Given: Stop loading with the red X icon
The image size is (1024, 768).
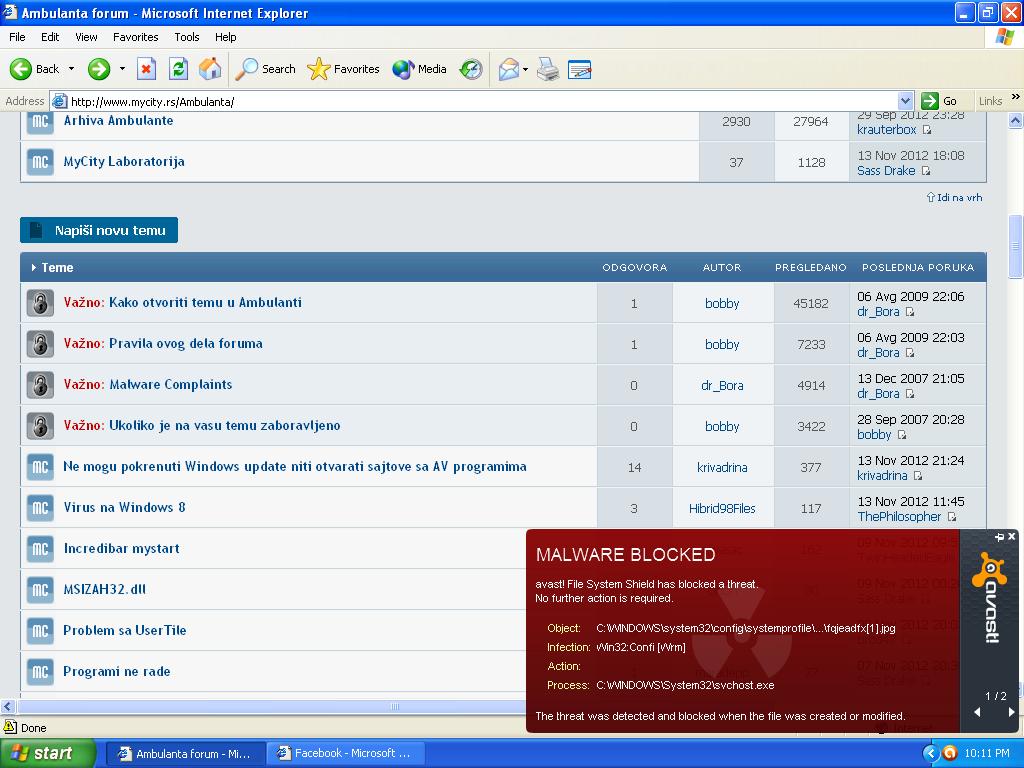Looking at the screenshot, I should tap(146, 69).
